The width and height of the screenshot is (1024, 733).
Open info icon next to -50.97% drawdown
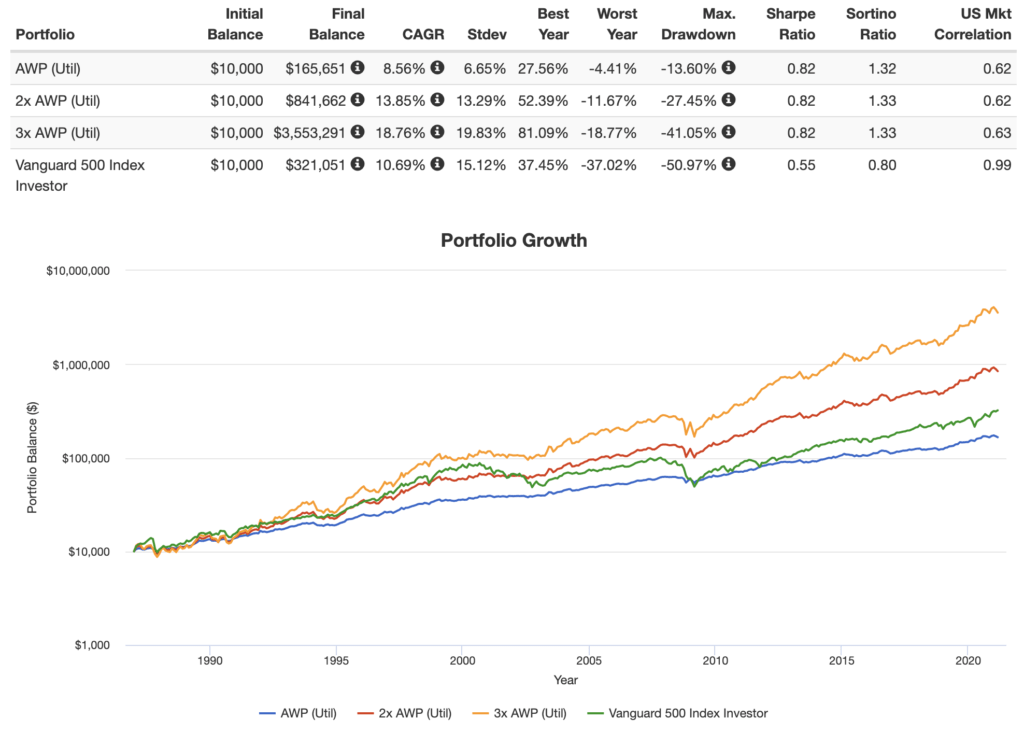[x=729, y=164]
